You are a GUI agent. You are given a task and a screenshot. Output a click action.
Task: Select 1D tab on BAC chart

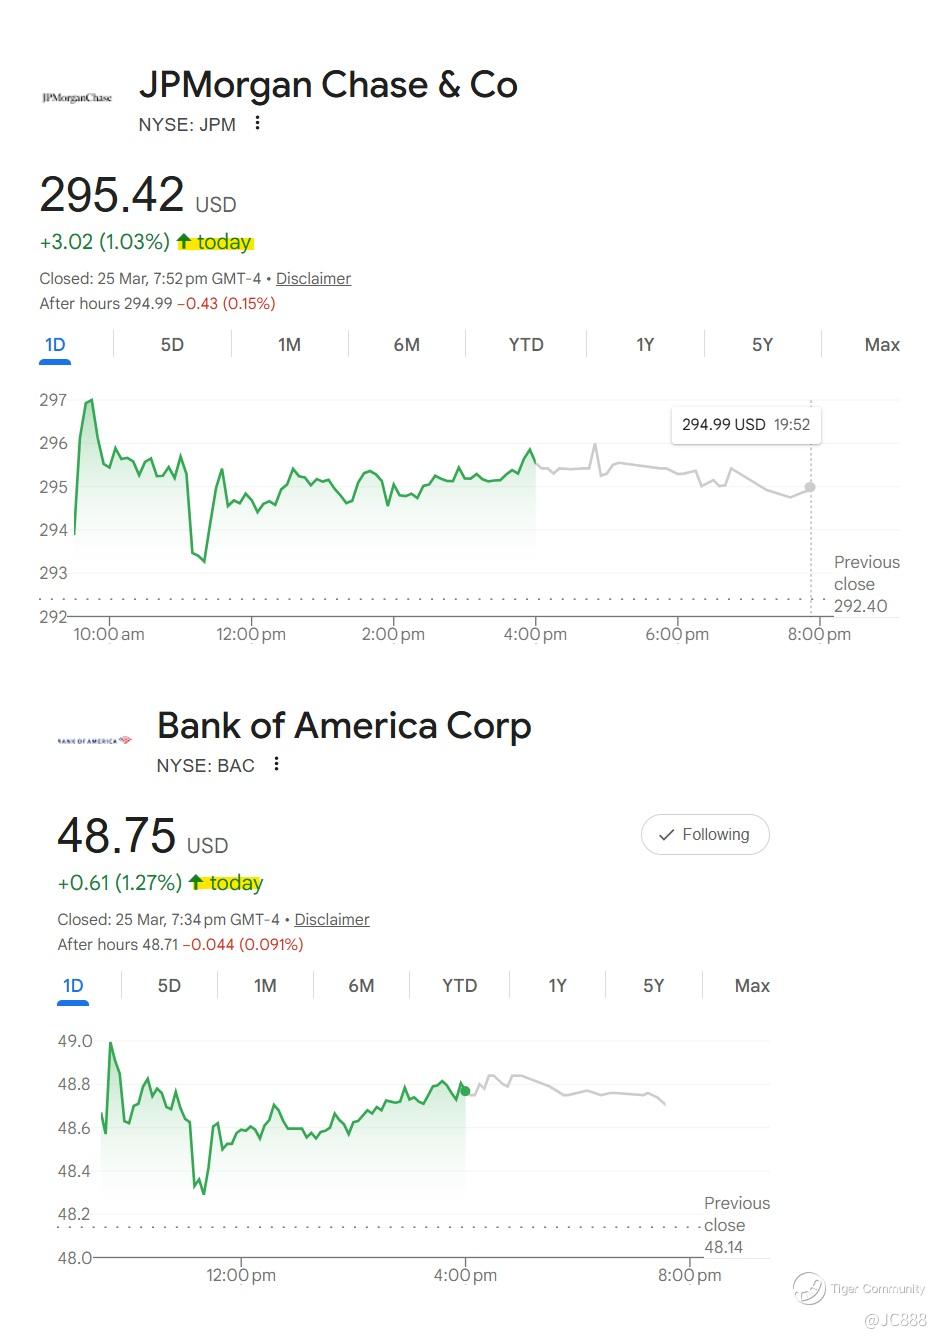[x=73, y=986]
